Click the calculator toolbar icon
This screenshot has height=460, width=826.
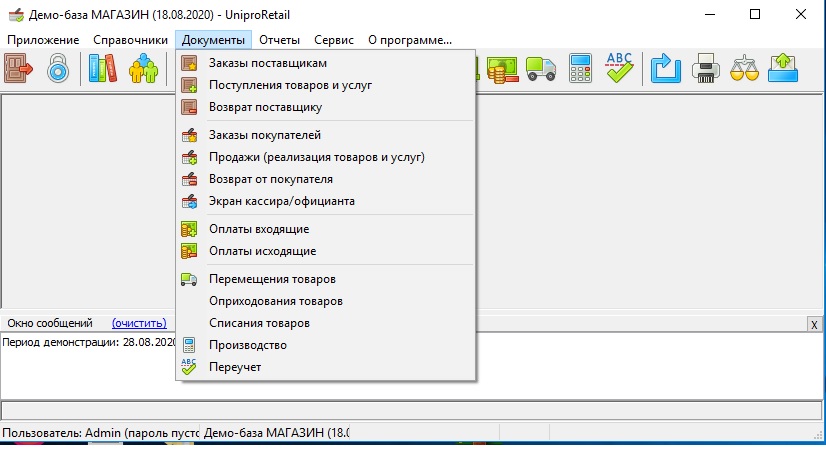580,68
